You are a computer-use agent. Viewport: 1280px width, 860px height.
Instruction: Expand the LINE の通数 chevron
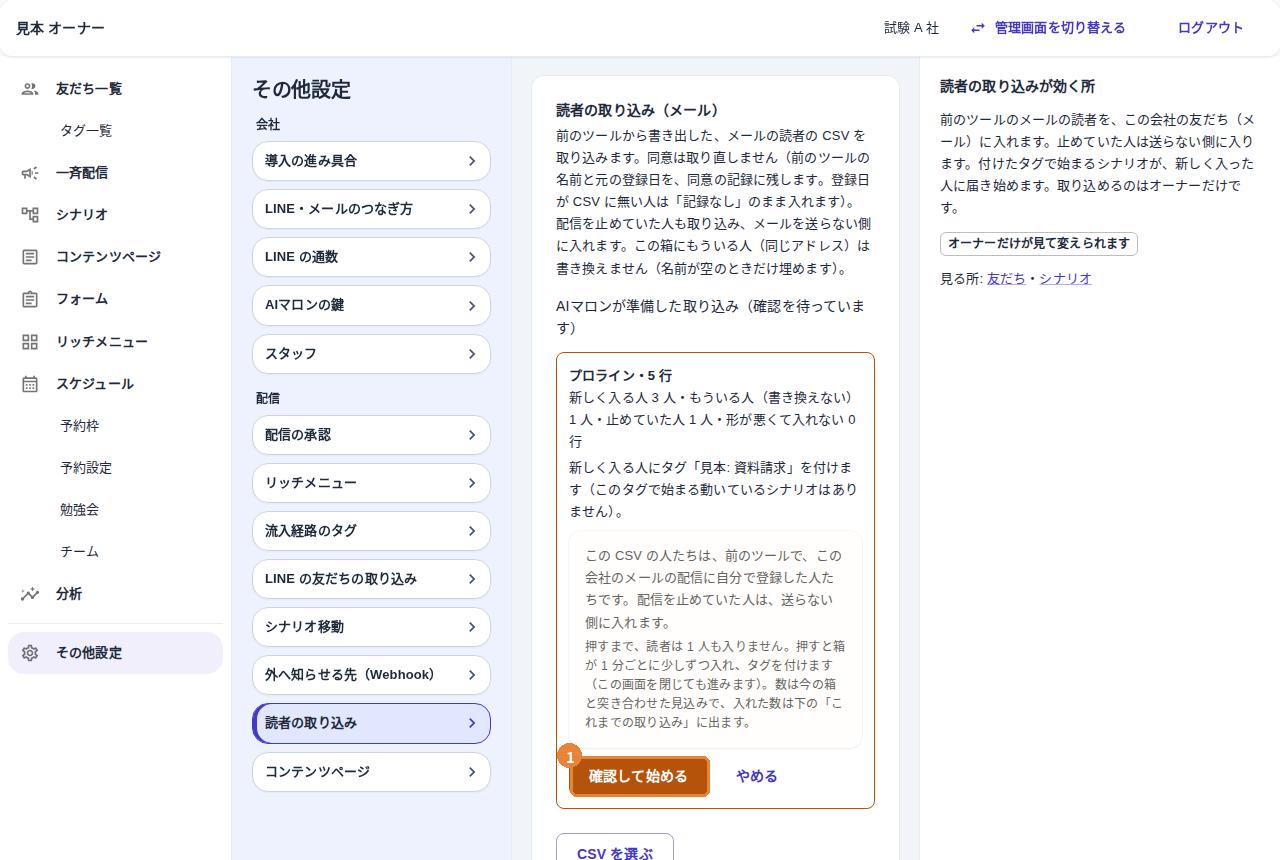[471, 257]
